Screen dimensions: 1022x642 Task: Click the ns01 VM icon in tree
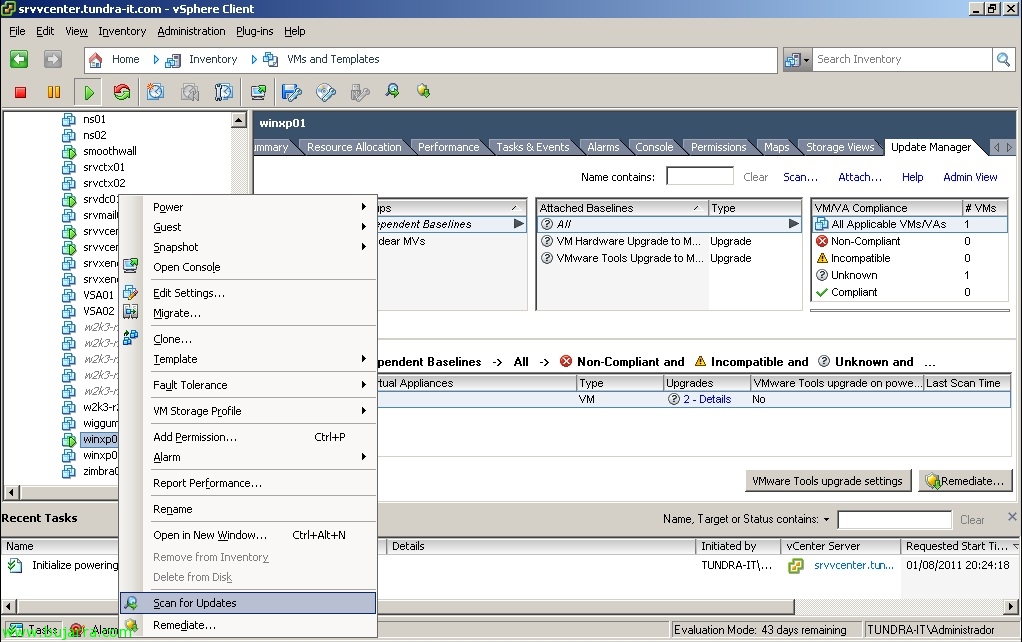[69, 119]
